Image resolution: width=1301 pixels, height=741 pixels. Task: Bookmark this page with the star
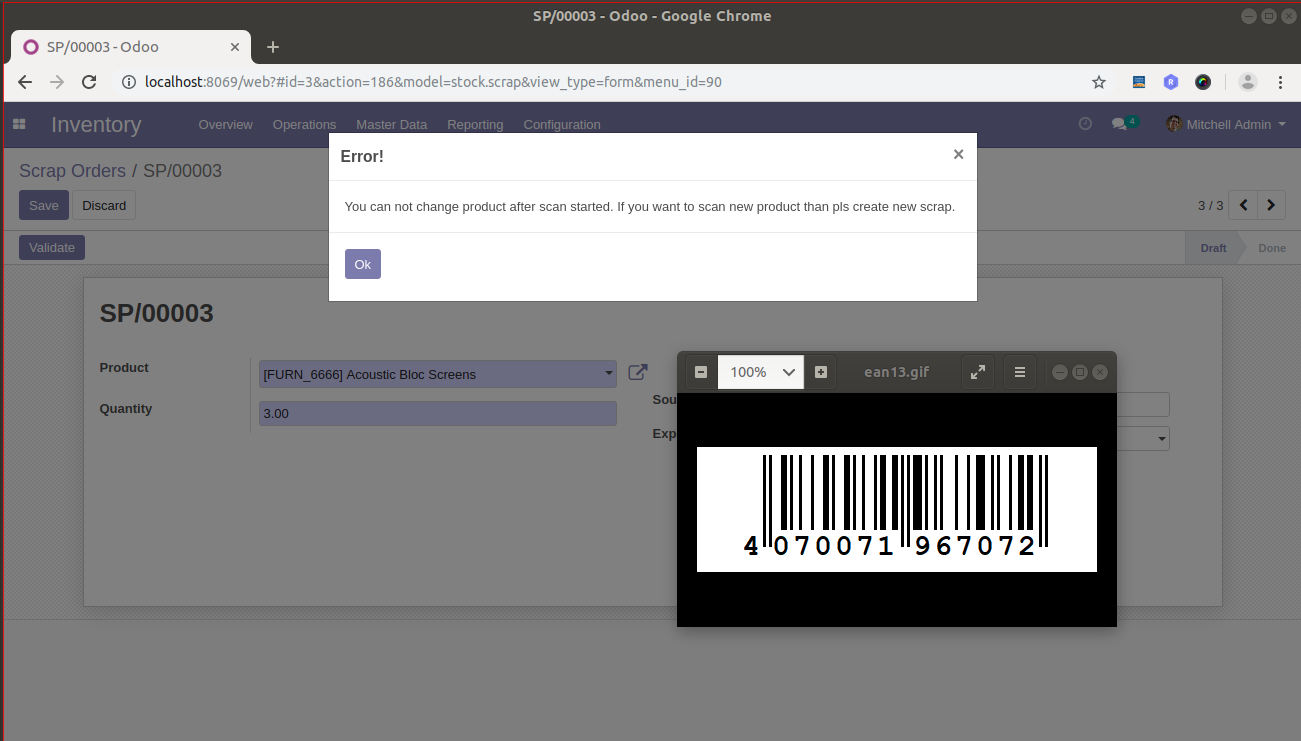1099,82
